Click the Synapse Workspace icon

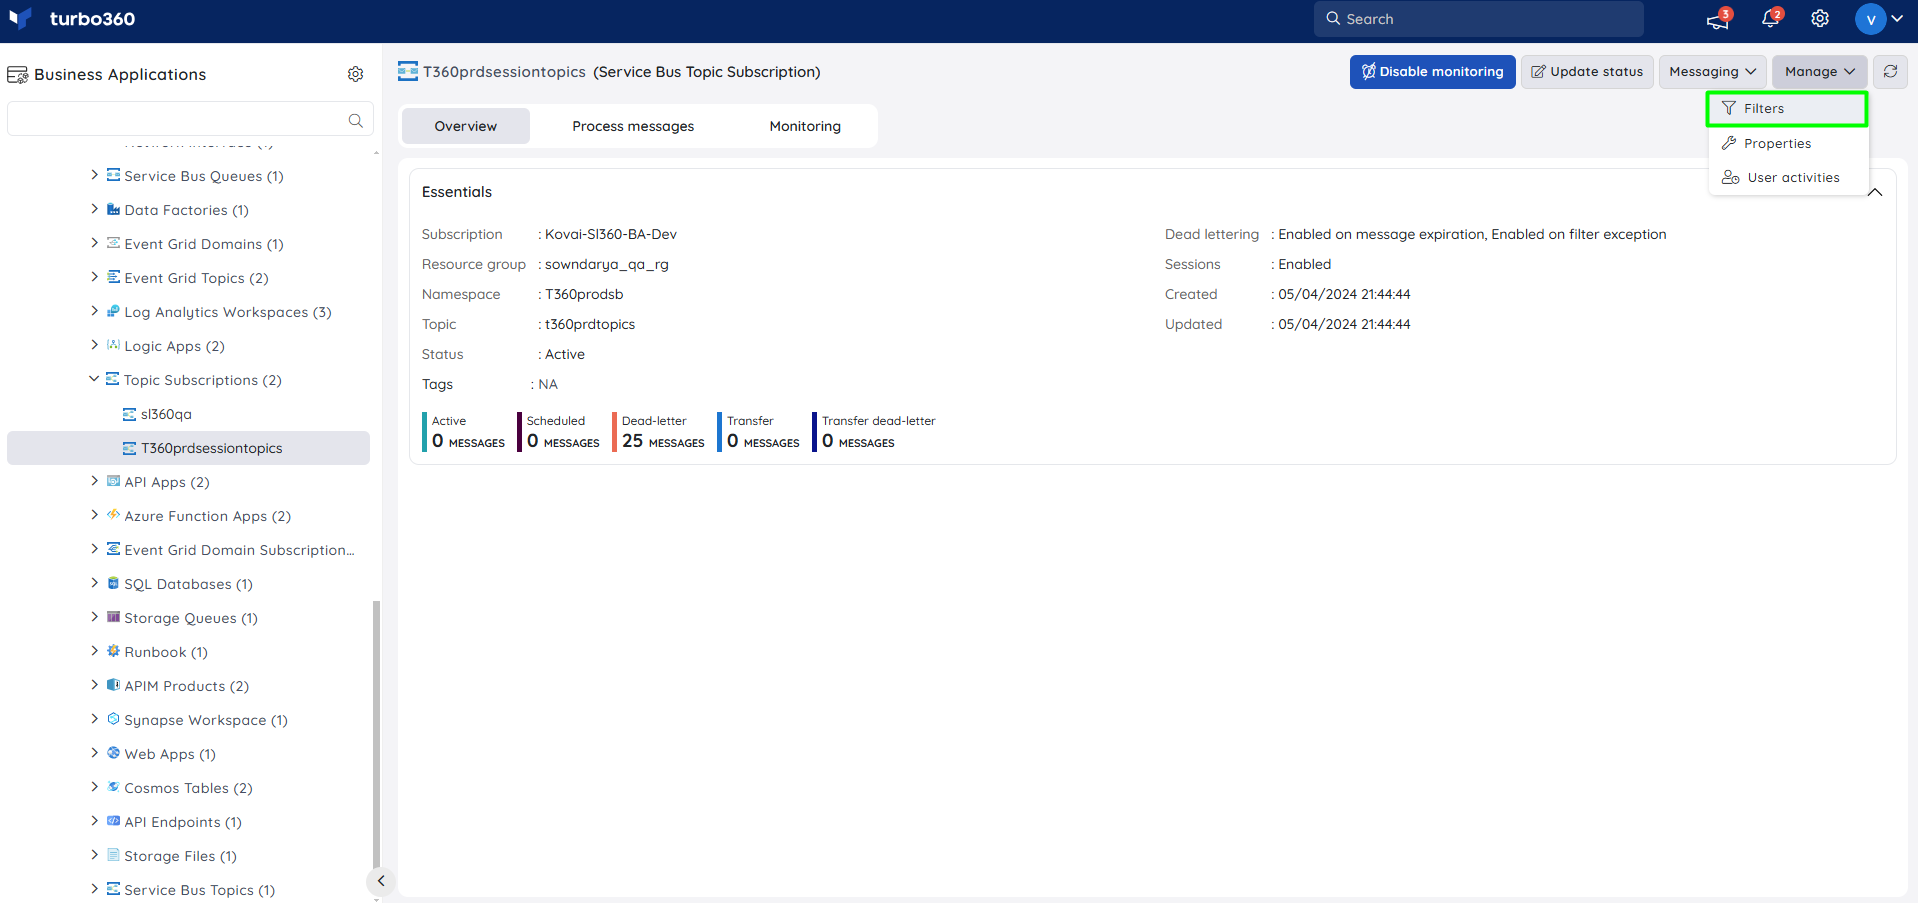pyautogui.click(x=113, y=719)
